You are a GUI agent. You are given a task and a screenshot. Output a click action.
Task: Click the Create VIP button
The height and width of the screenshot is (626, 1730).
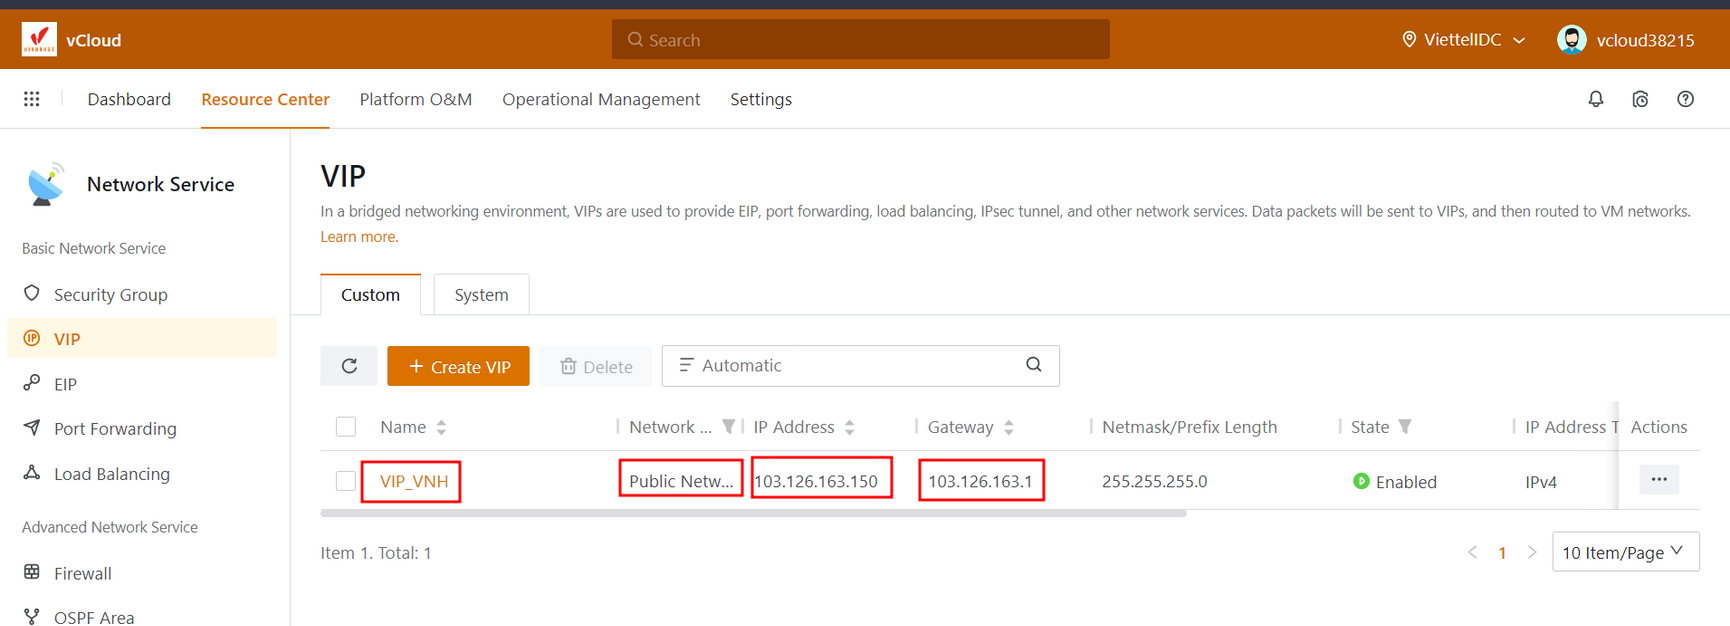(x=458, y=366)
